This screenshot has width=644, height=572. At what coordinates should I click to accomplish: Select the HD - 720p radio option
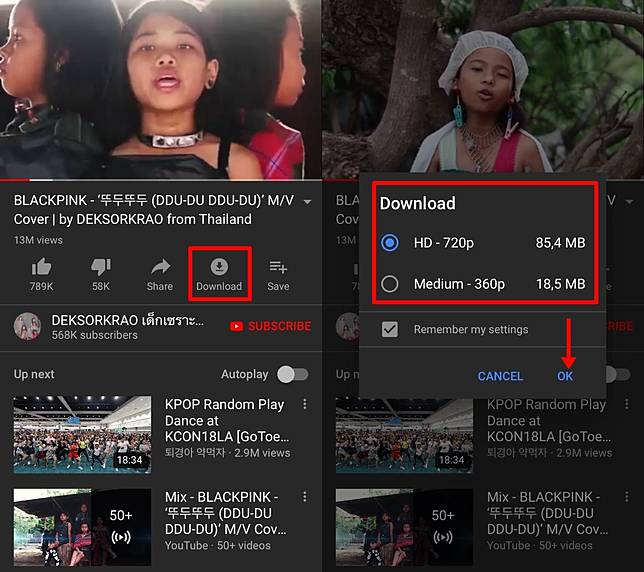pos(390,243)
